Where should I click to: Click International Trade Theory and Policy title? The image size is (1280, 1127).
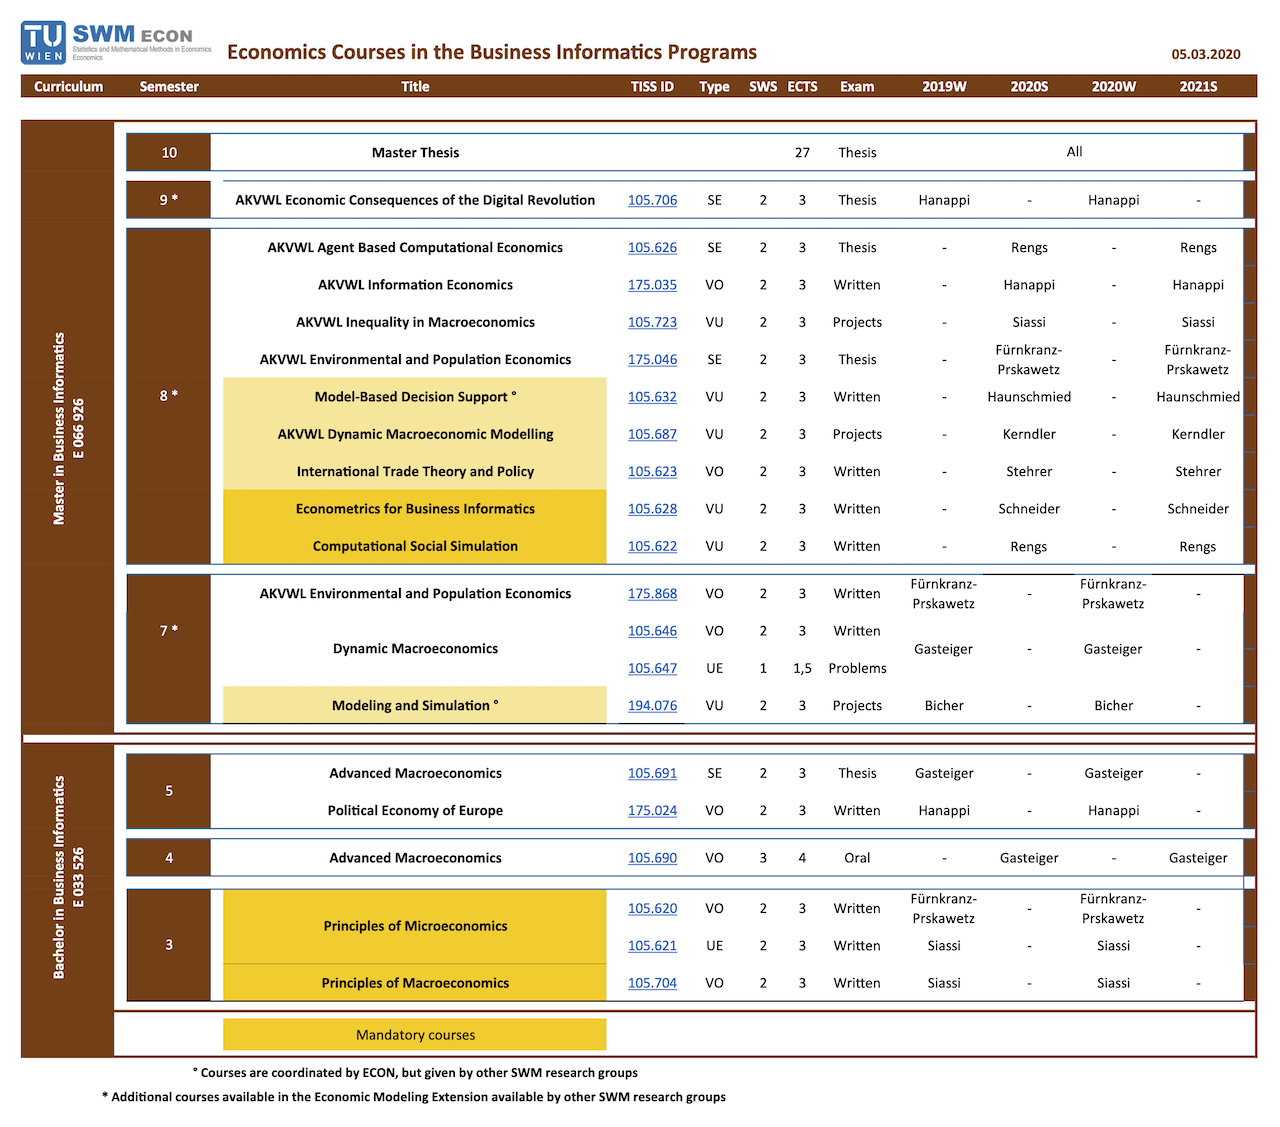(x=415, y=471)
